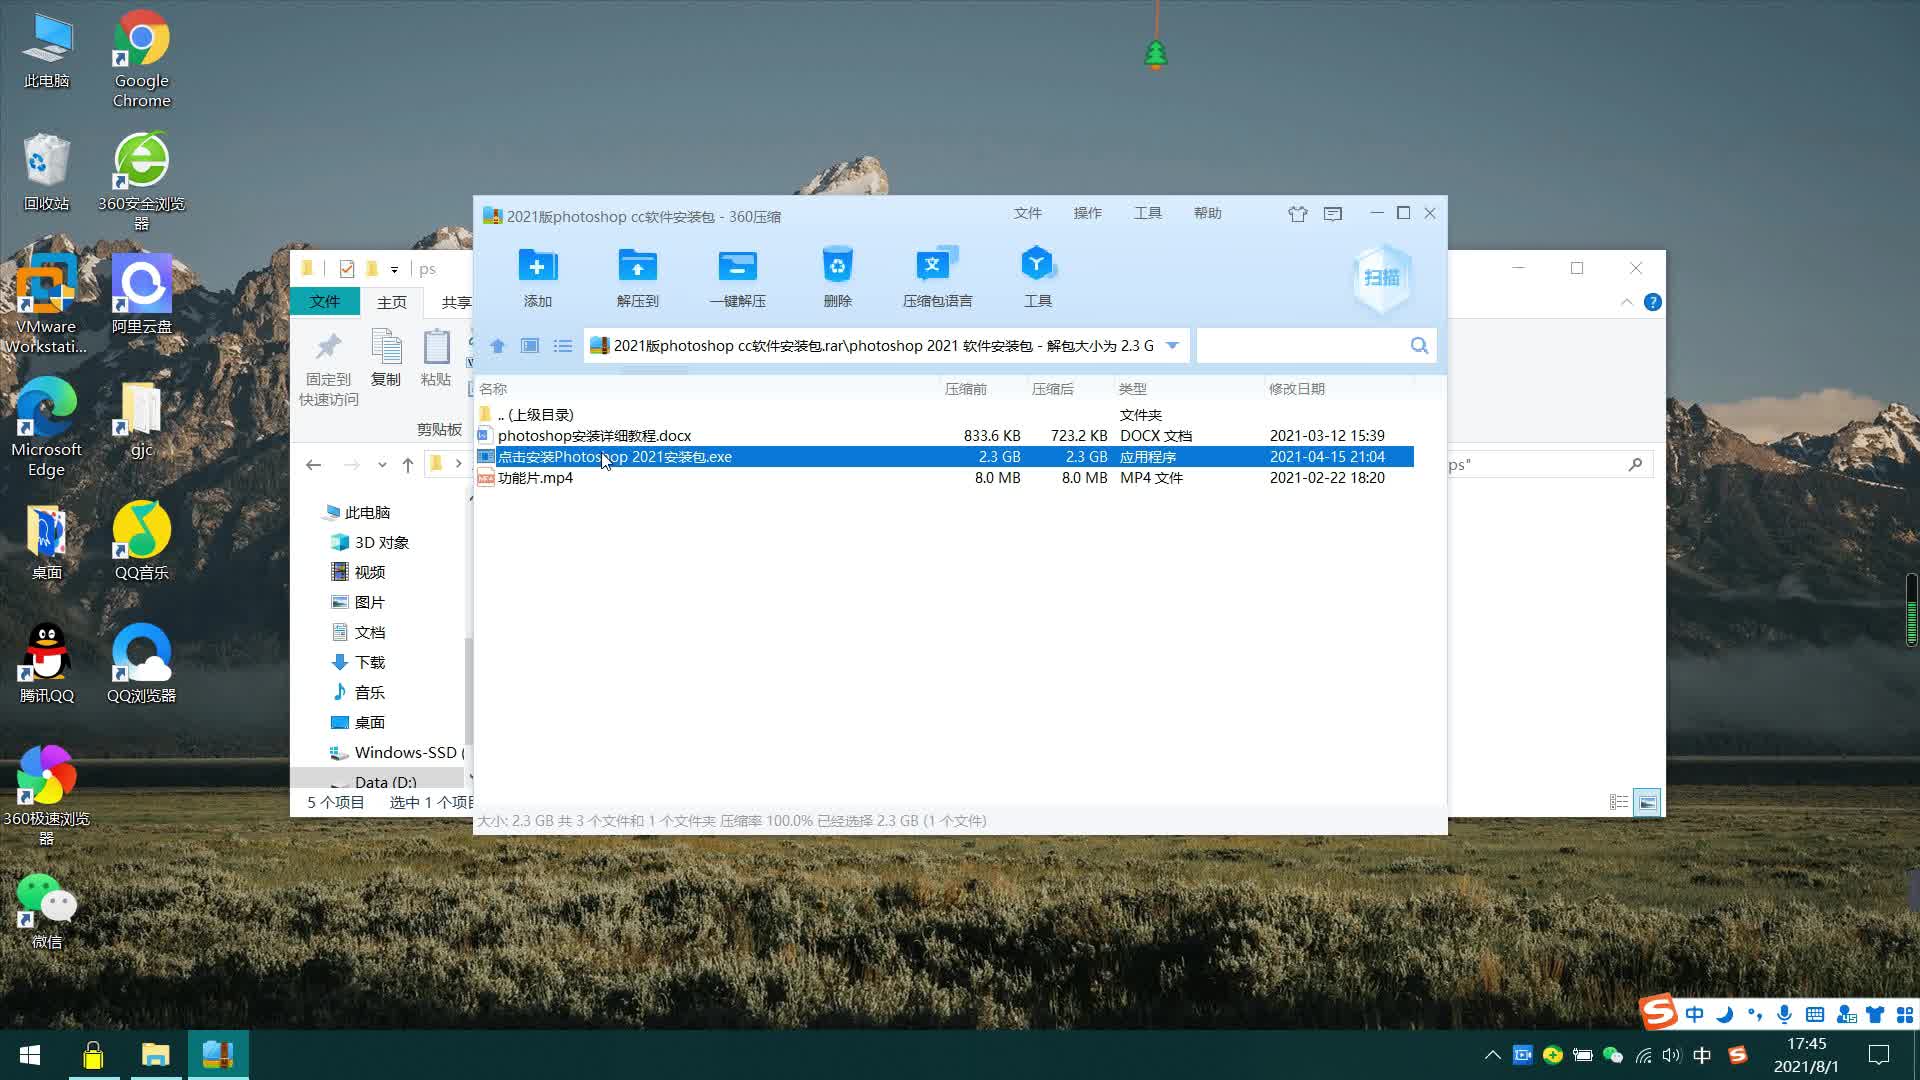Screen dimensions: 1920x1080
Task: Sort by 压缩后 column header
Action: point(1071,389)
